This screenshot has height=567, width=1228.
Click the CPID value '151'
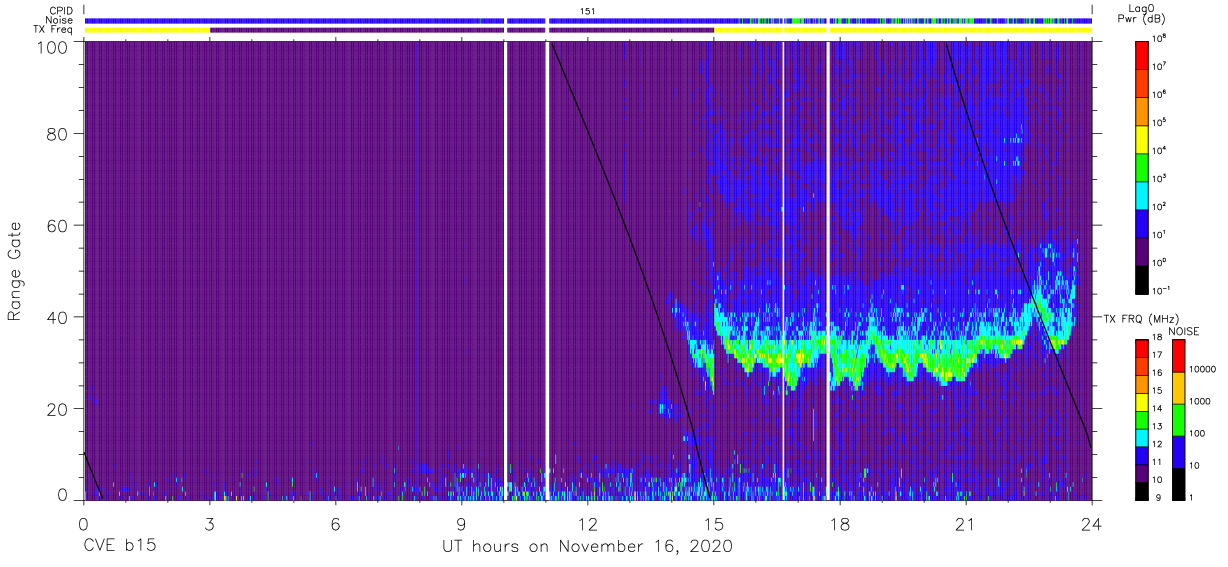click(588, 11)
